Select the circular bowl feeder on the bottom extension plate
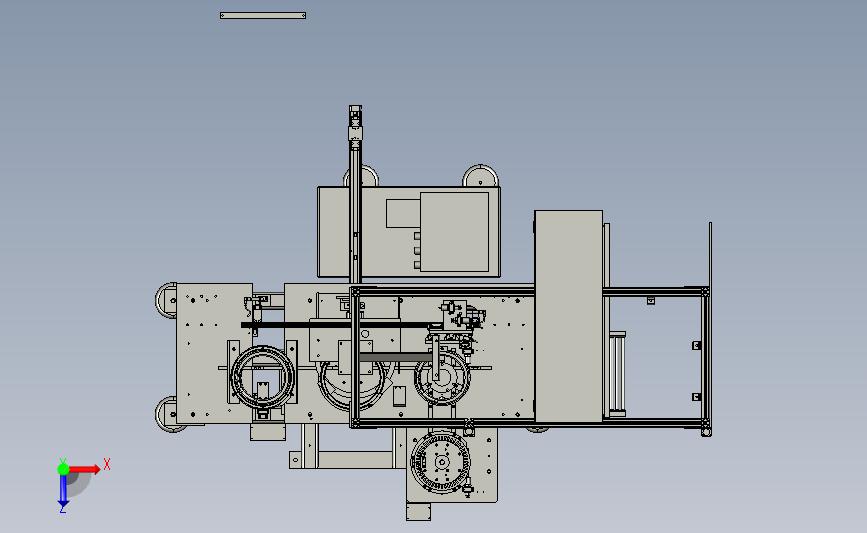The width and height of the screenshot is (867, 533). pos(441,462)
